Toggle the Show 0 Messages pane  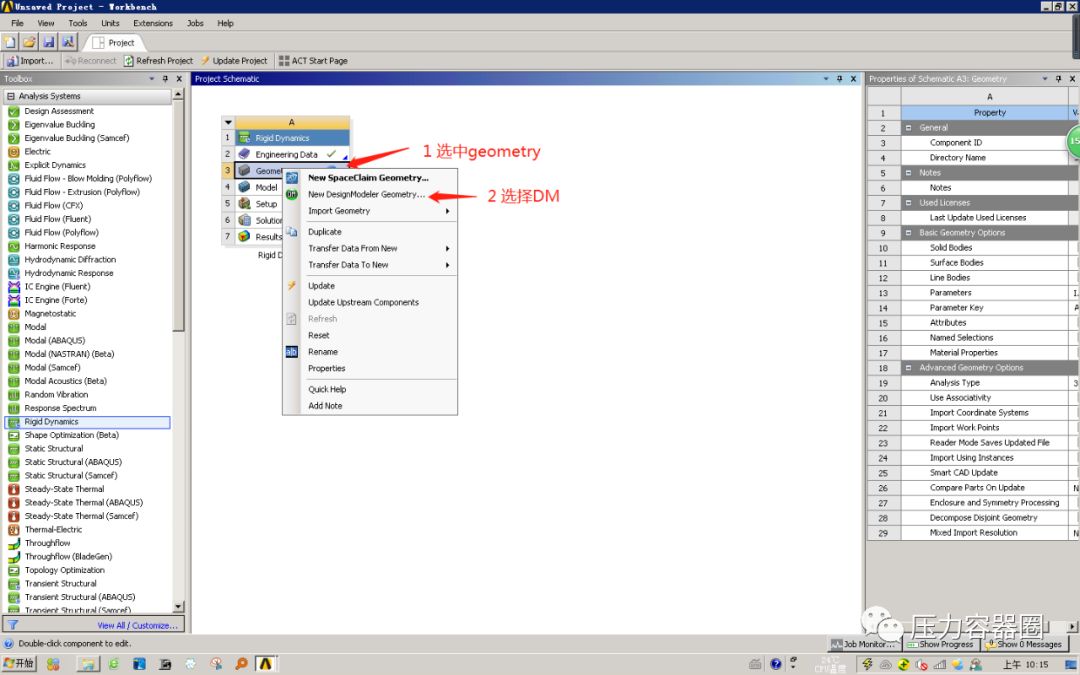[1025, 644]
